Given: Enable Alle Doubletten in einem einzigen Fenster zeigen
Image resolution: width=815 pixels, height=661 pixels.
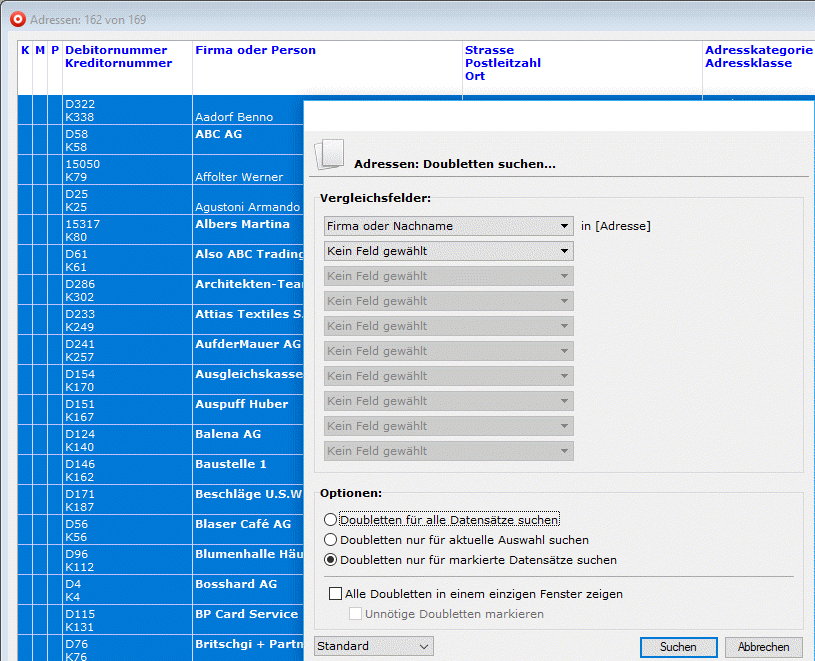Looking at the screenshot, I should point(336,594).
